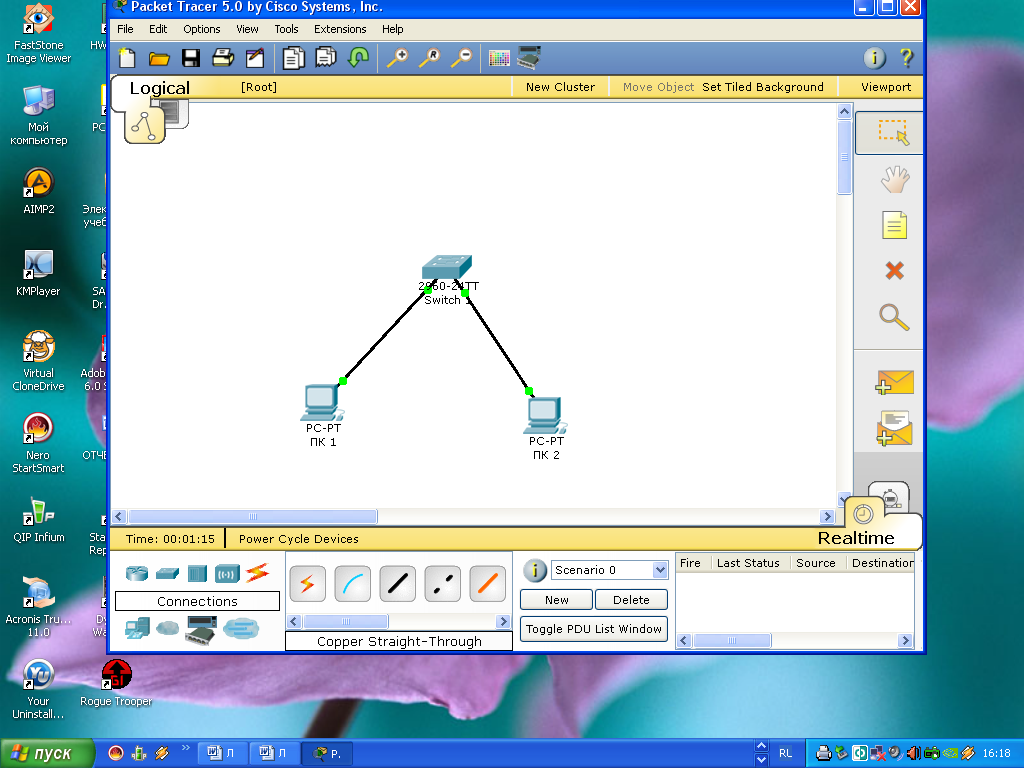This screenshot has width=1024, height=768.
Task: Choose the Inspect magnifier tool
Action: tap(894, 317)
